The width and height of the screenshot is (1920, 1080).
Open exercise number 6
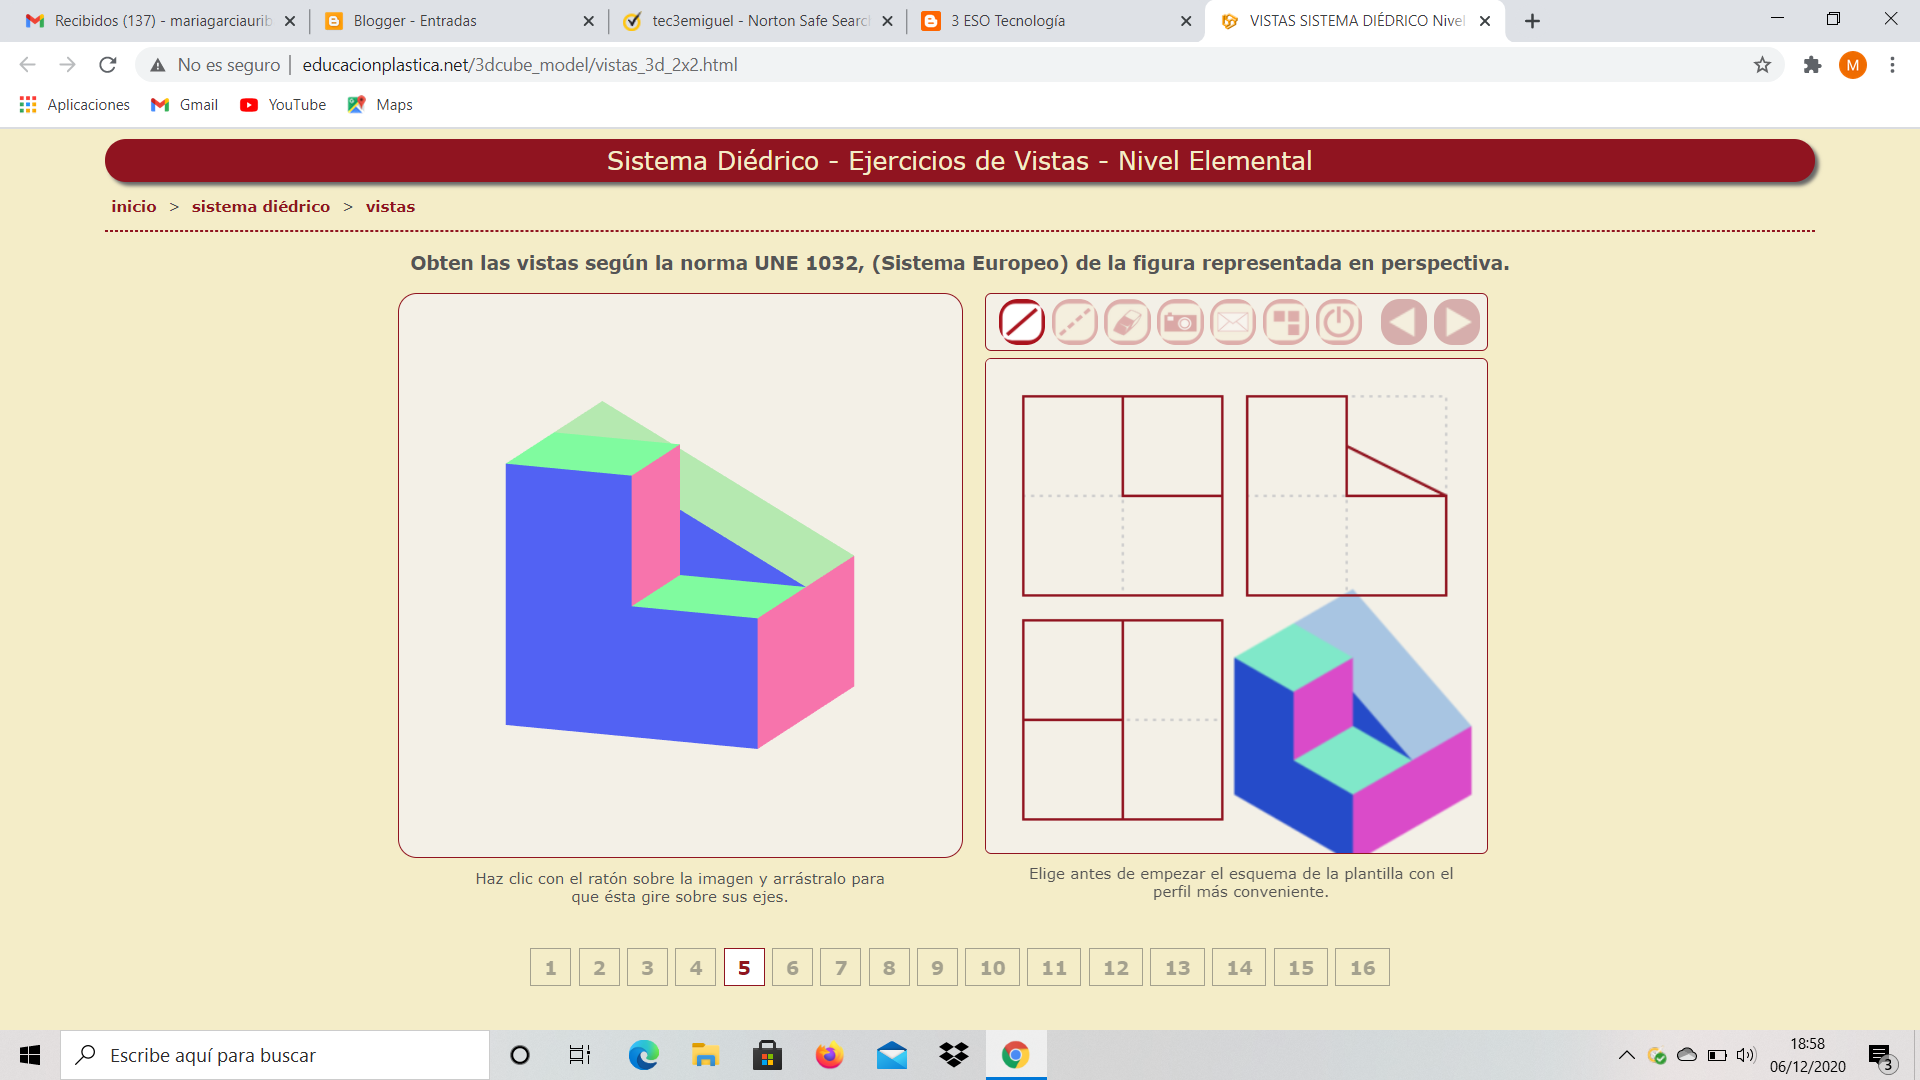point(792,967)
